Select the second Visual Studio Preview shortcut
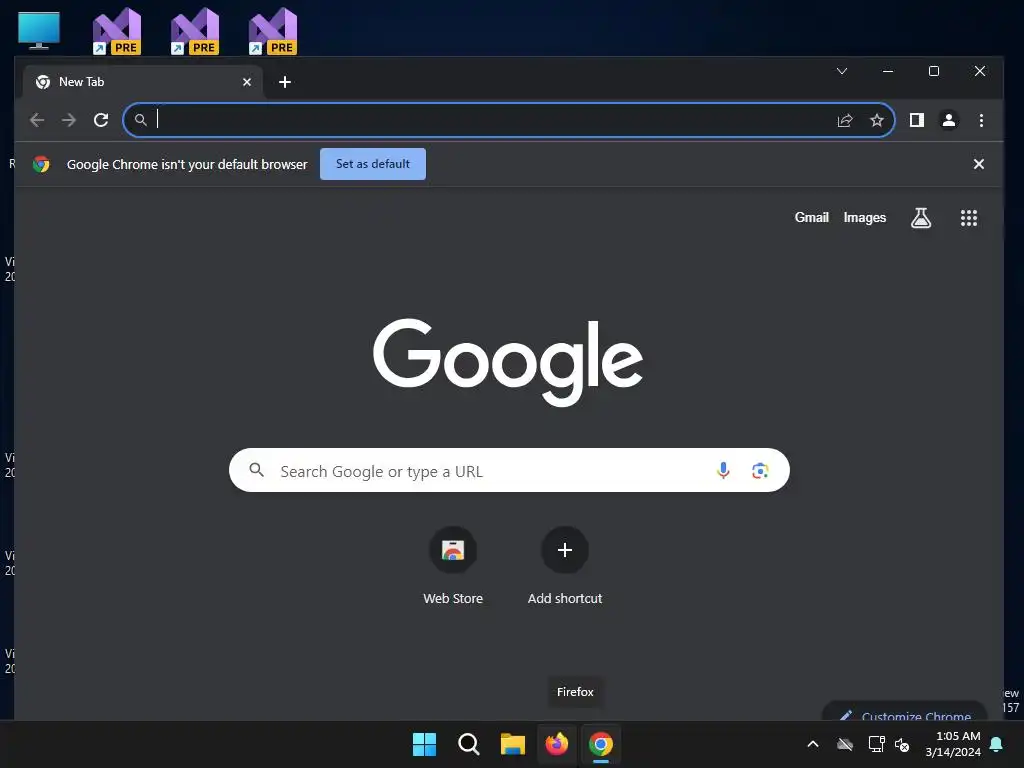Viewport: 1024px width, 768px height. click(x=195, y=31)
